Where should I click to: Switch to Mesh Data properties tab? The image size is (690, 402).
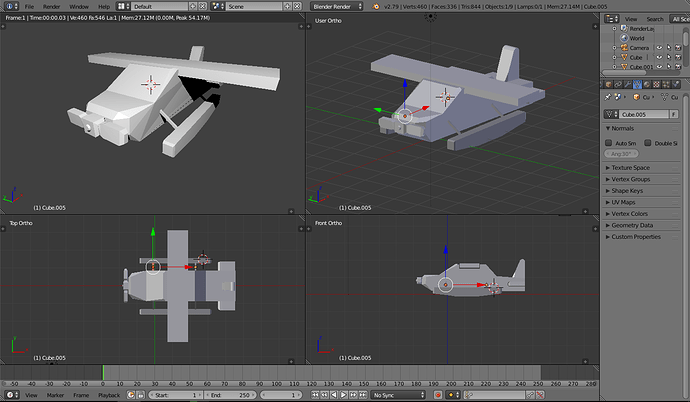click(637, 84)
